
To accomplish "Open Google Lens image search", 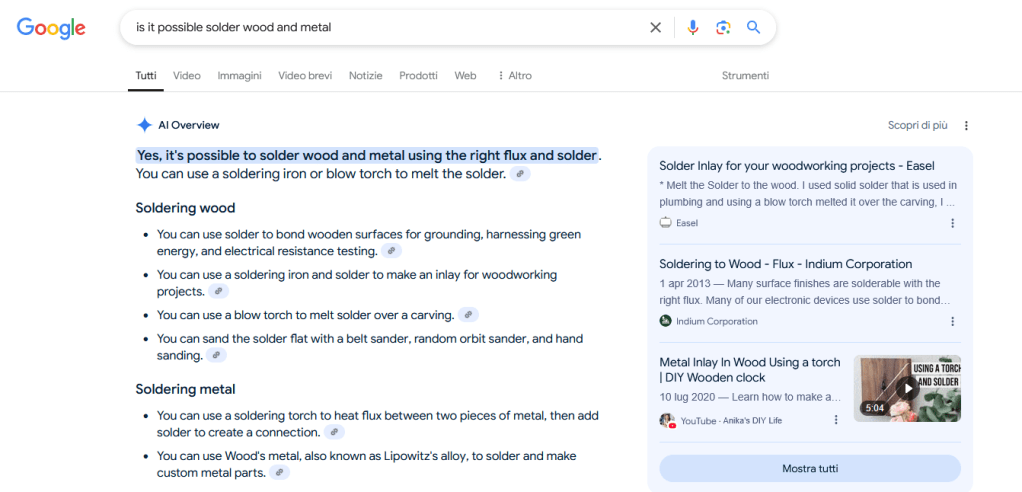I will click(x=723, y=28).
